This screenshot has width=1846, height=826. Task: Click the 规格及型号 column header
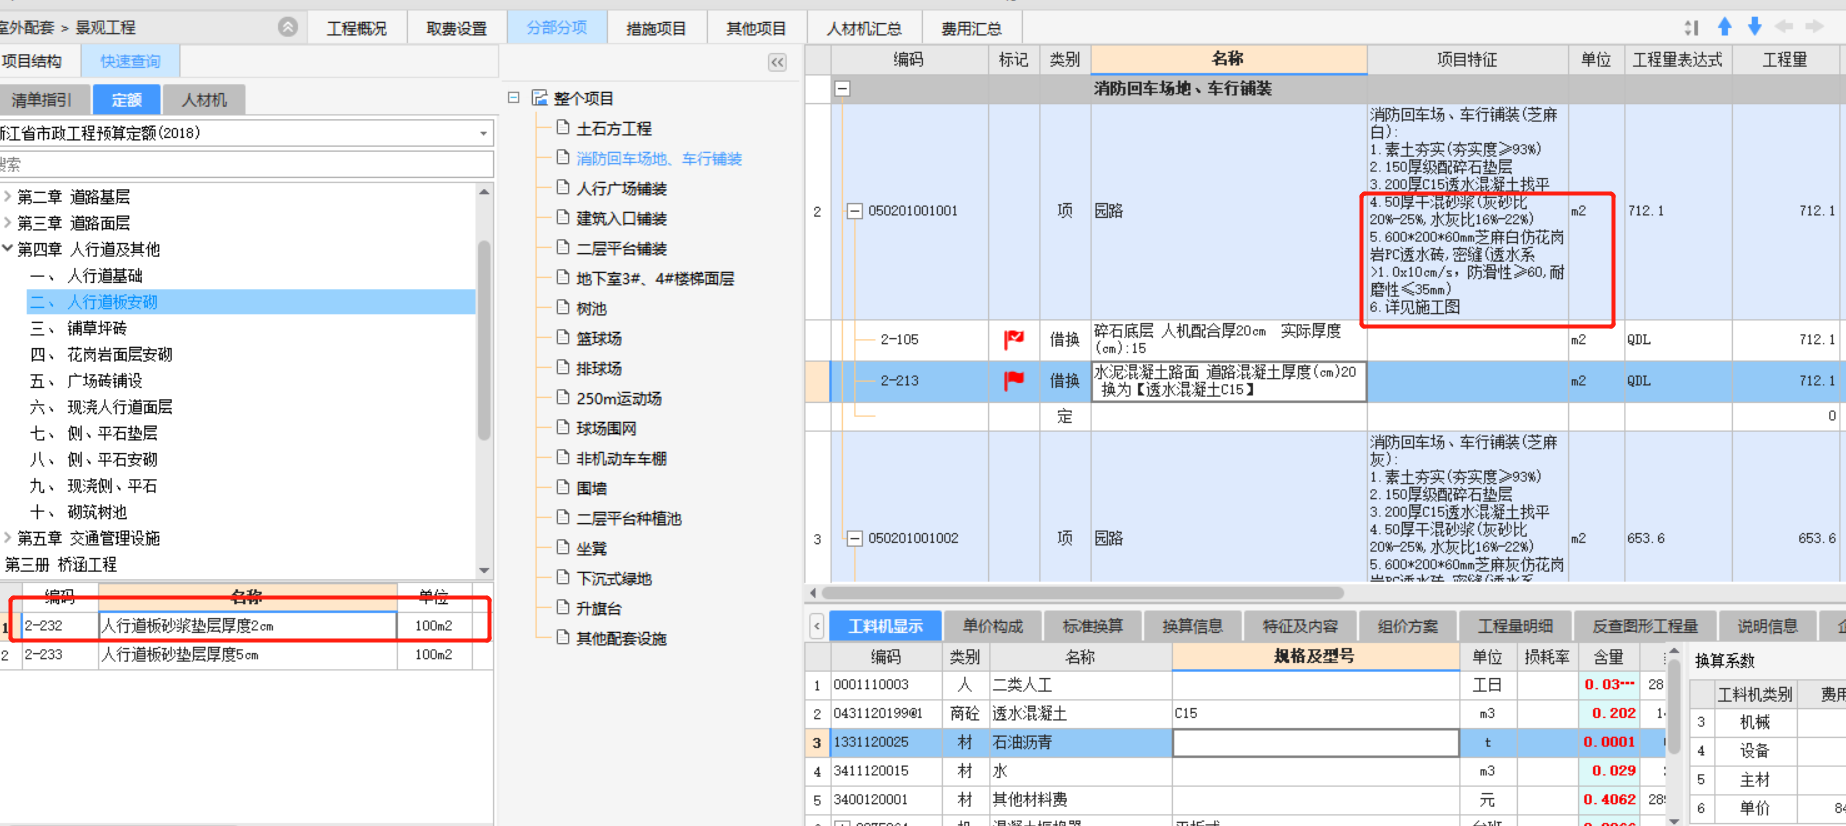1315,656
